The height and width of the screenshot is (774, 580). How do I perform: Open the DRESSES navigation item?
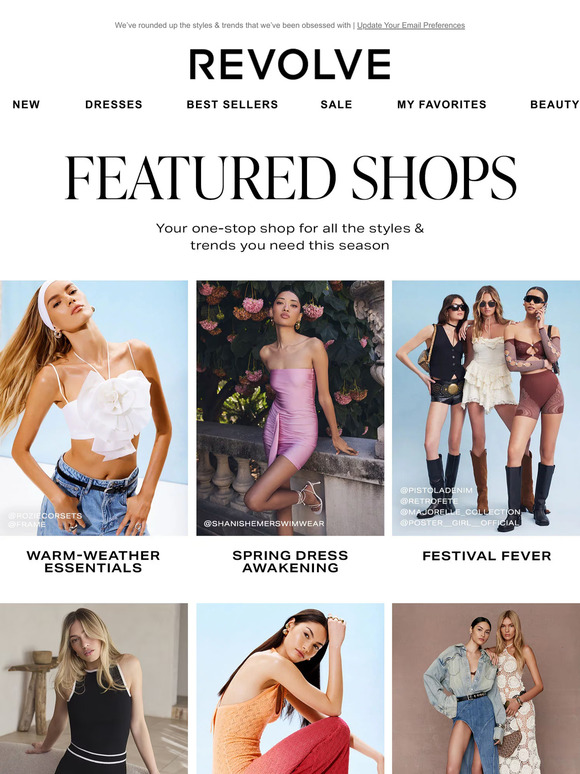[114, 105]
